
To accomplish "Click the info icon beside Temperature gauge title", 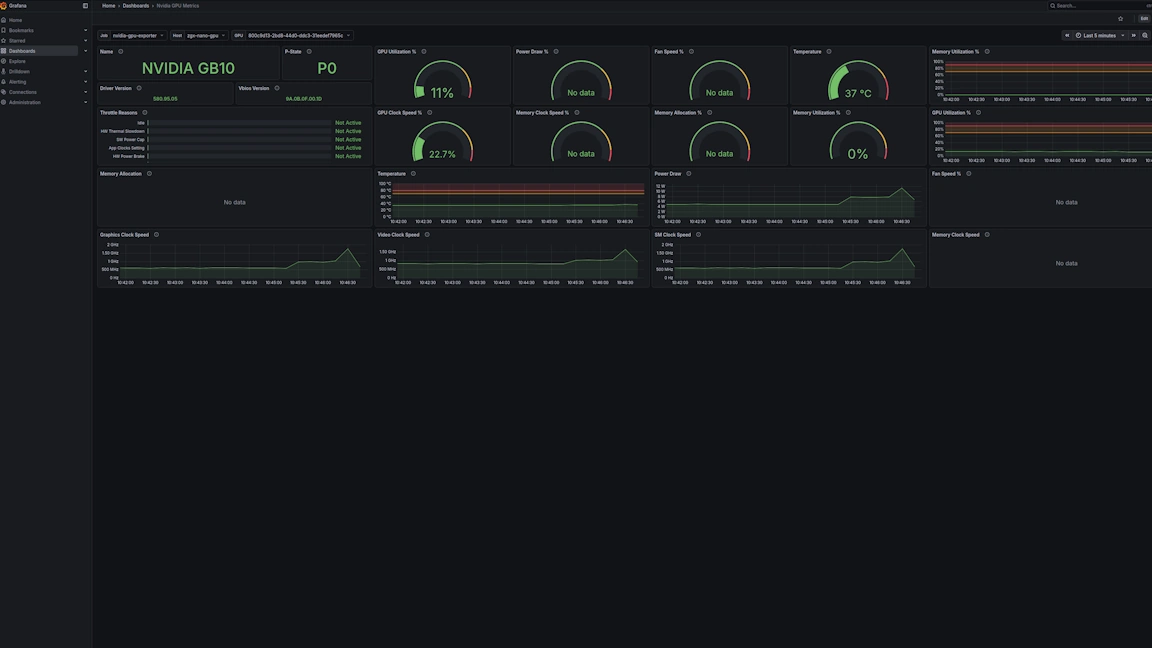I will coord(829,52).
